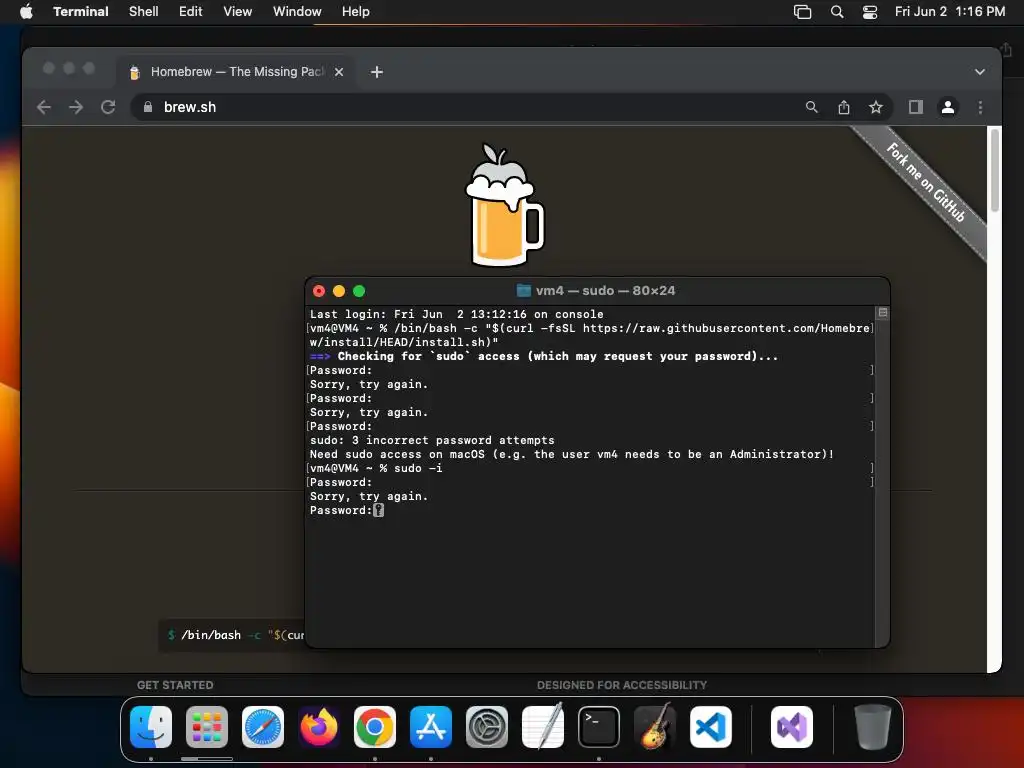Viewport: 1024px width, 768px height.
Task: Open Chrome profile avatar
Action: click(948, 107)
